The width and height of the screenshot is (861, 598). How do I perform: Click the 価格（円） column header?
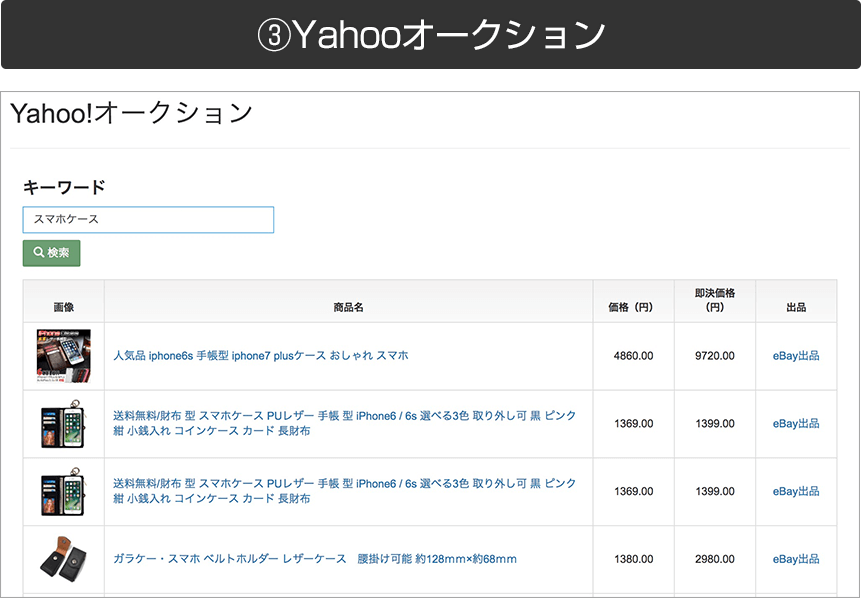click(633, 307)
